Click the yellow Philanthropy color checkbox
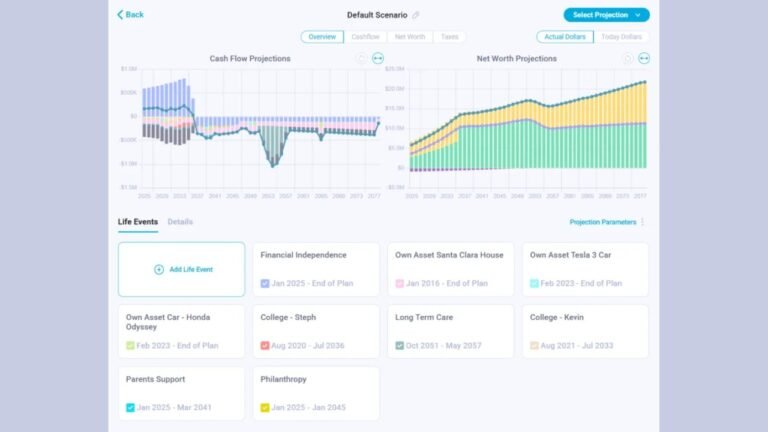This screenshot has height=432, width=768. click(x=264, y=408)
